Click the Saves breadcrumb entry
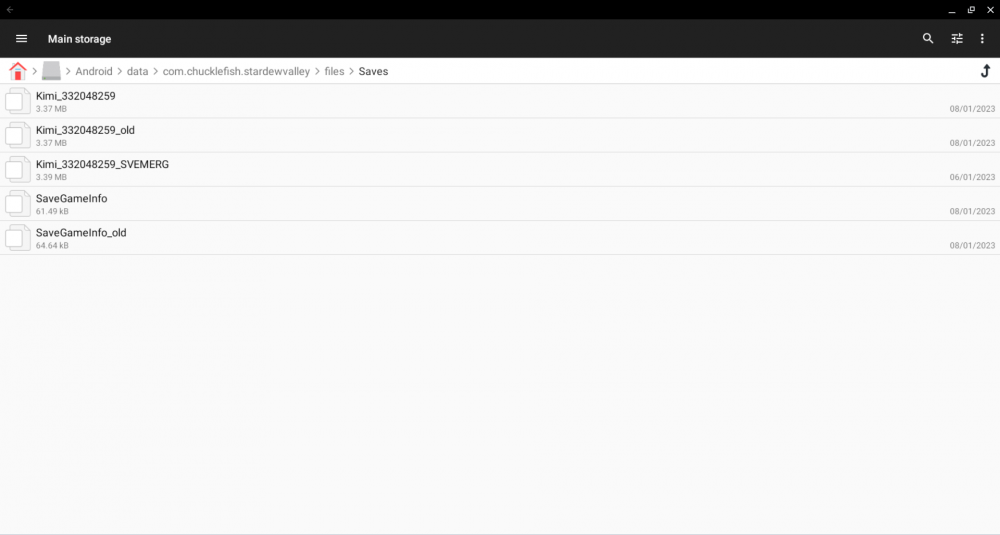The width and height of the screenshot is (1000, 535). [x=373, y=71]
